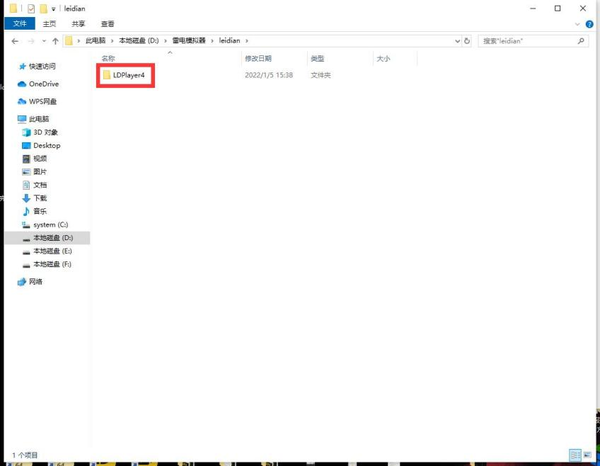Select 本地磁盘 (E:) drive
Image resolution: width=600 pixels, height=466 pixels.
(47, 251)
